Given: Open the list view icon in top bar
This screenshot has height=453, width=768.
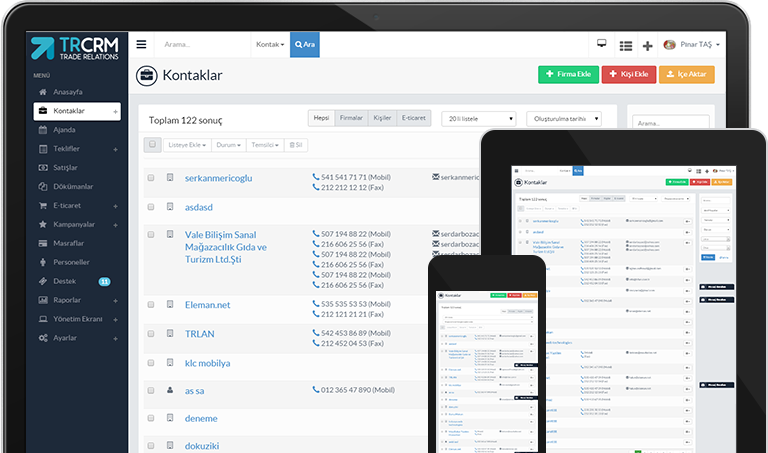Looking at the screenshot, I should [x=625, y=46].
